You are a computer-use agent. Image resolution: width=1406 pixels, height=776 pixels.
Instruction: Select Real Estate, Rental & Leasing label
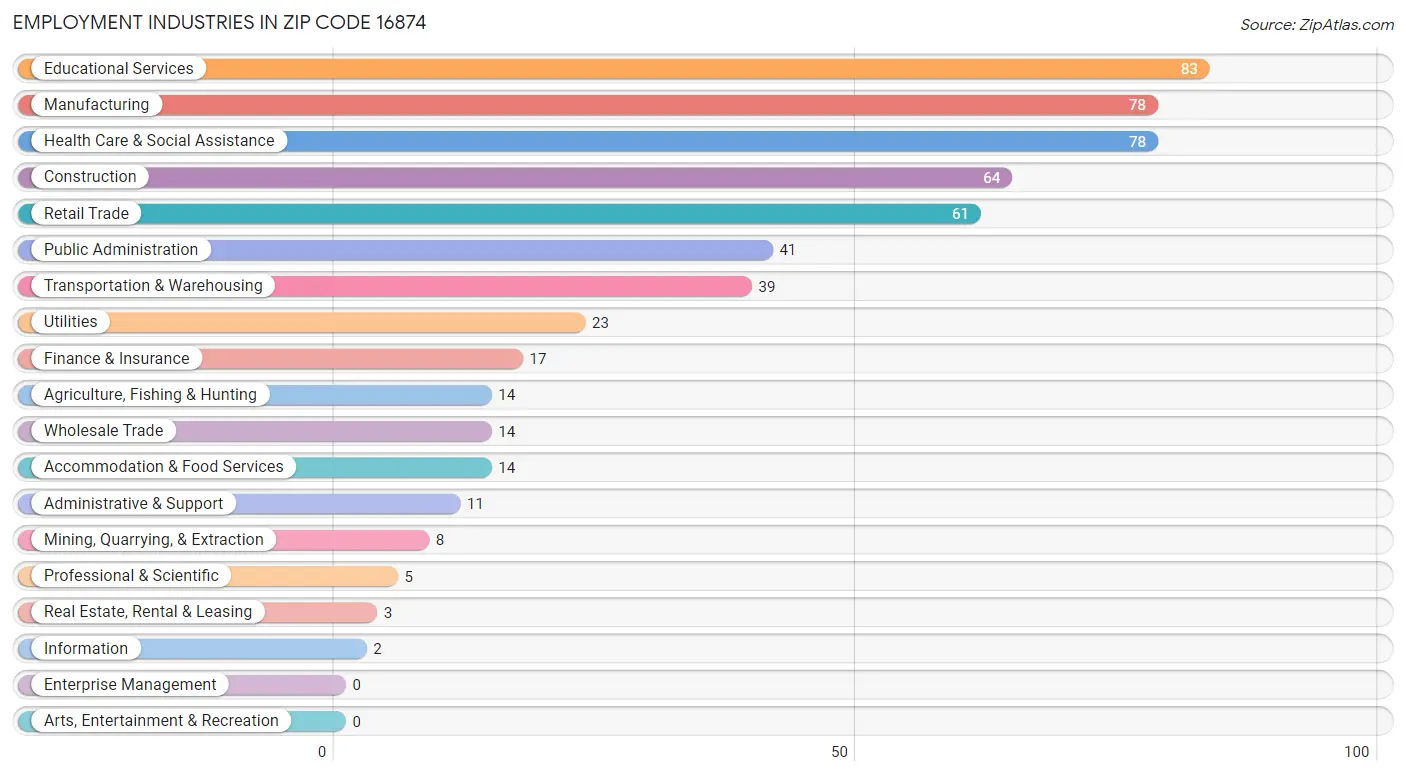(x=148, y=612)
